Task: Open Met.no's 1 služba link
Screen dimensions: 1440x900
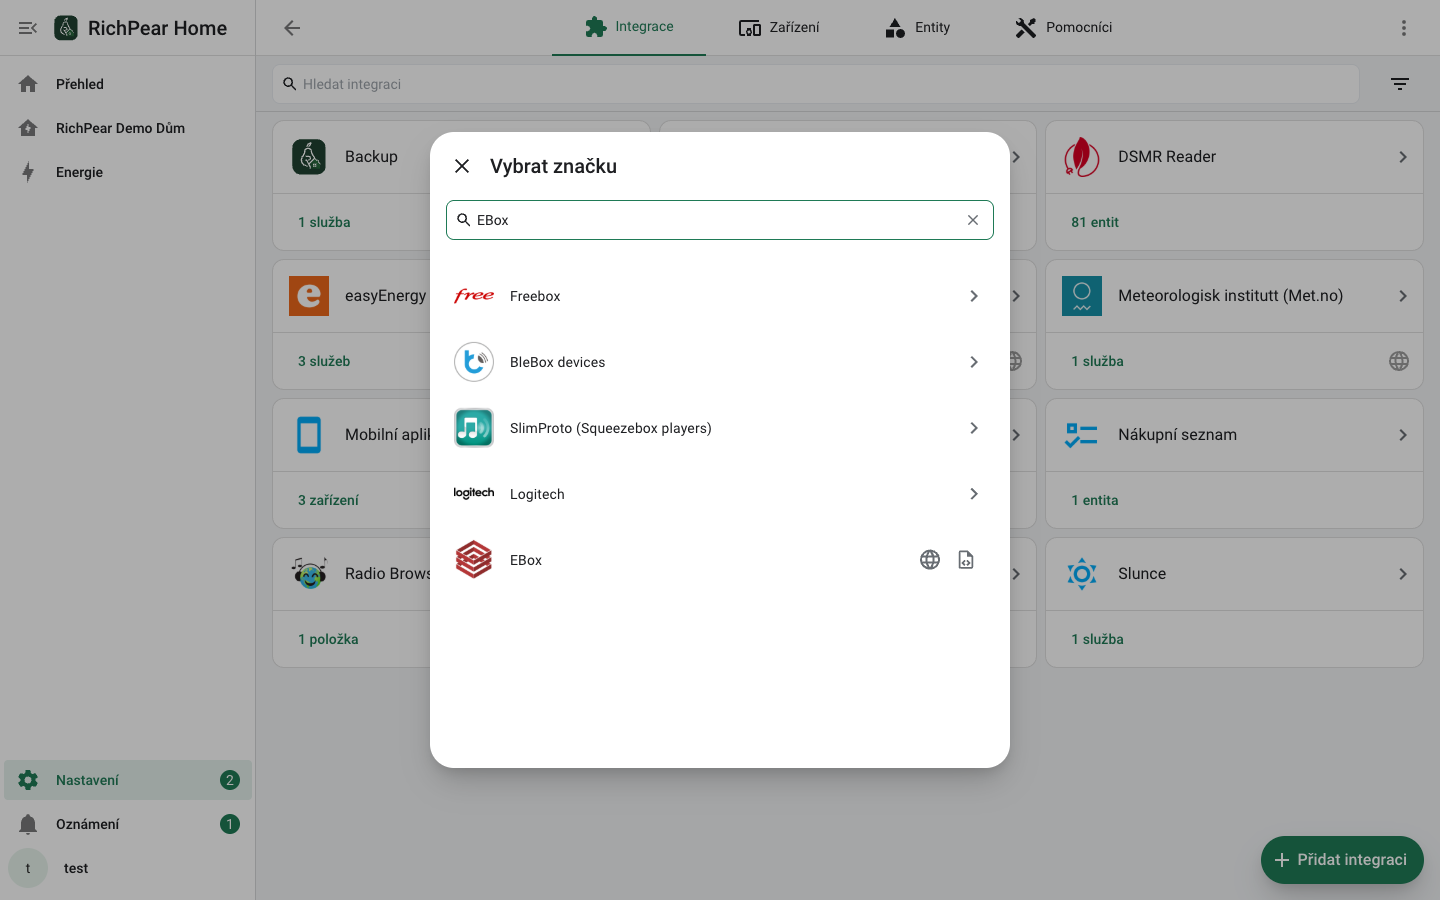Action: click(1097, 361)
